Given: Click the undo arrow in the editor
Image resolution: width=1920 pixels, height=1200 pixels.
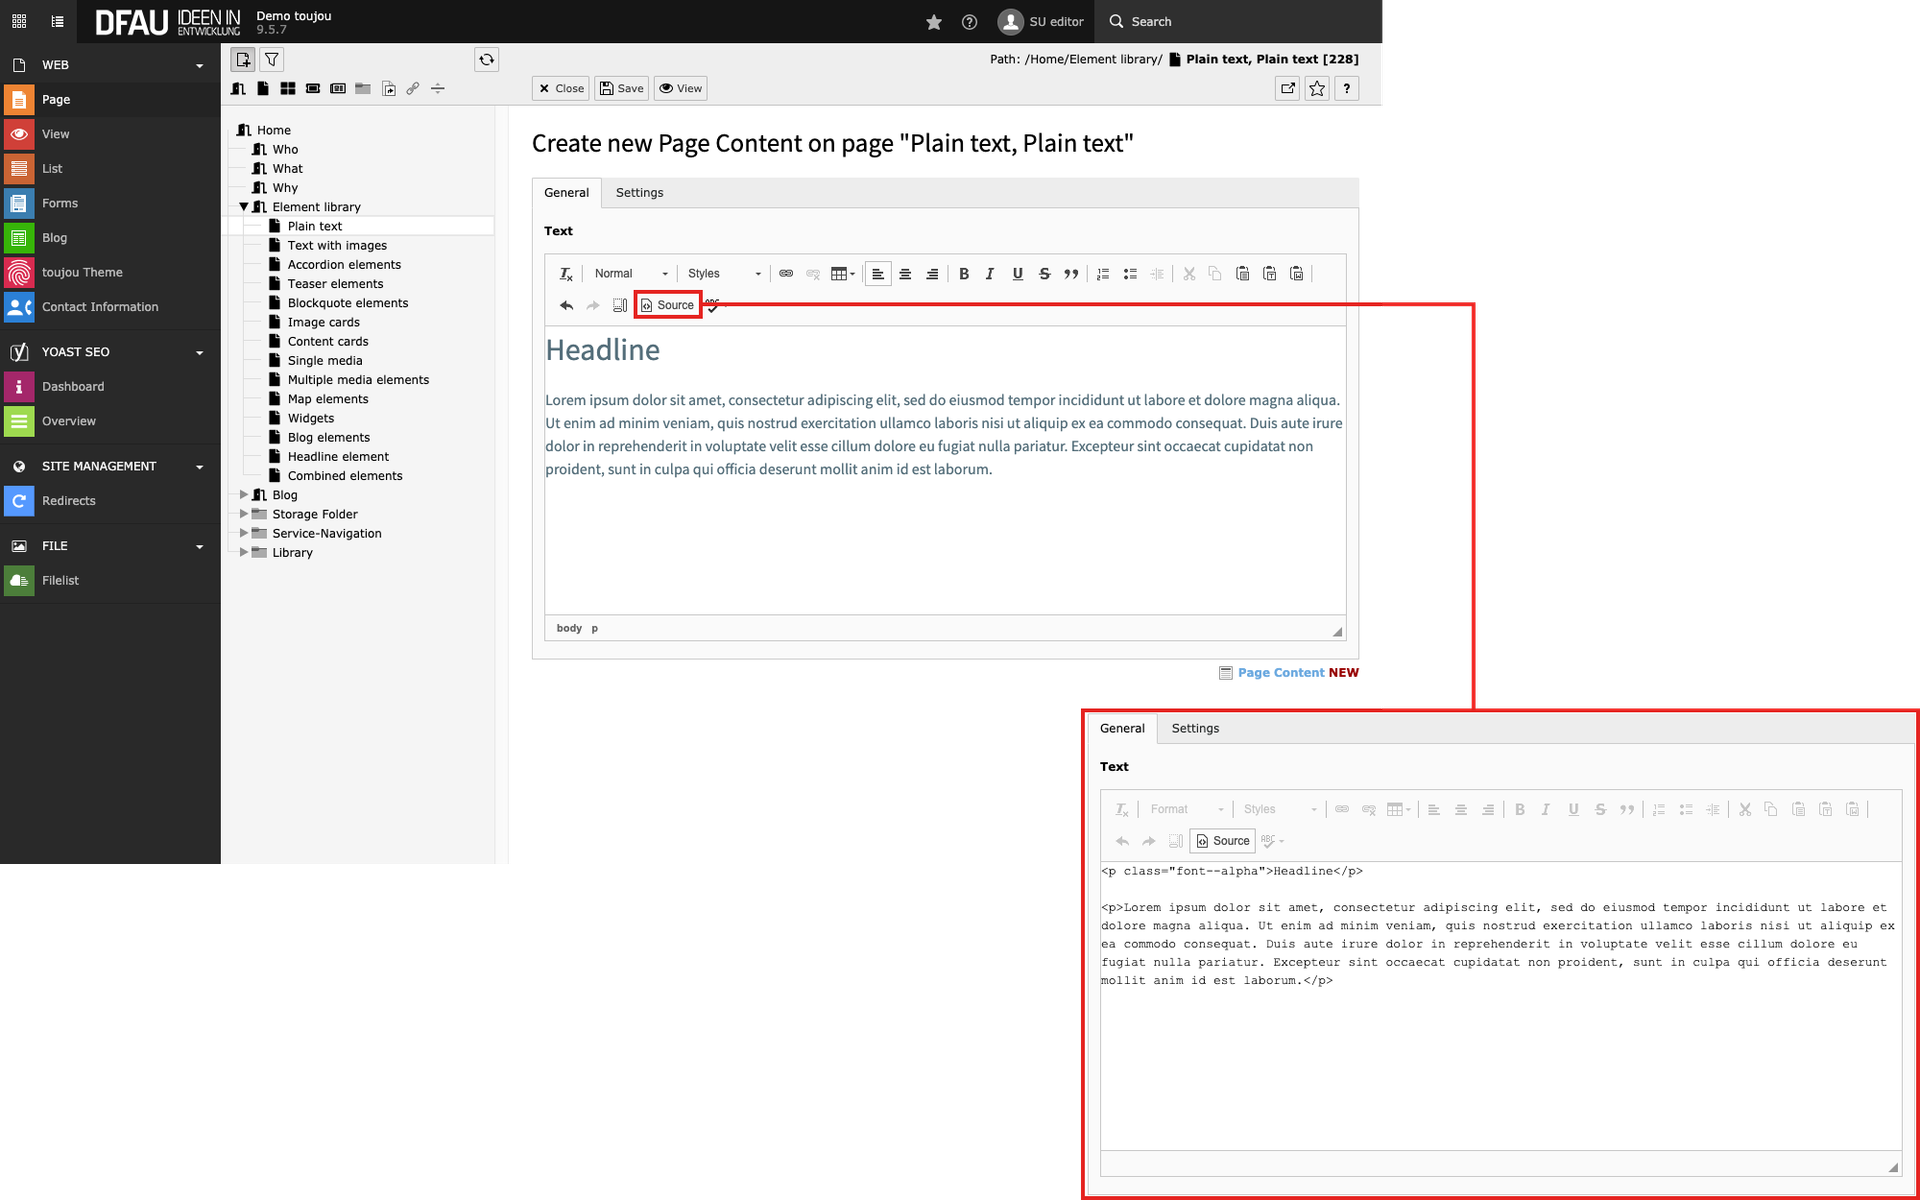Looking at the screenshot, I should 566,306.
